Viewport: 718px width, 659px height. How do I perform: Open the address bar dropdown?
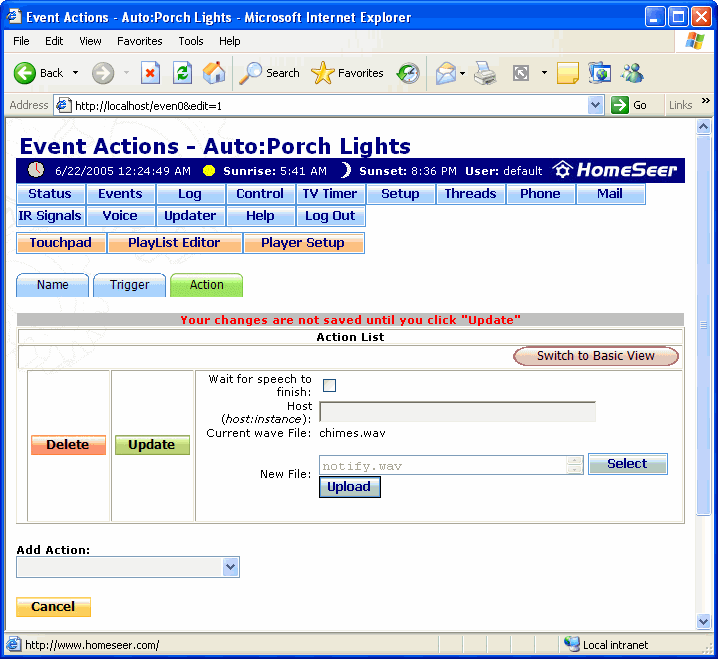click(x=595, y=105)
